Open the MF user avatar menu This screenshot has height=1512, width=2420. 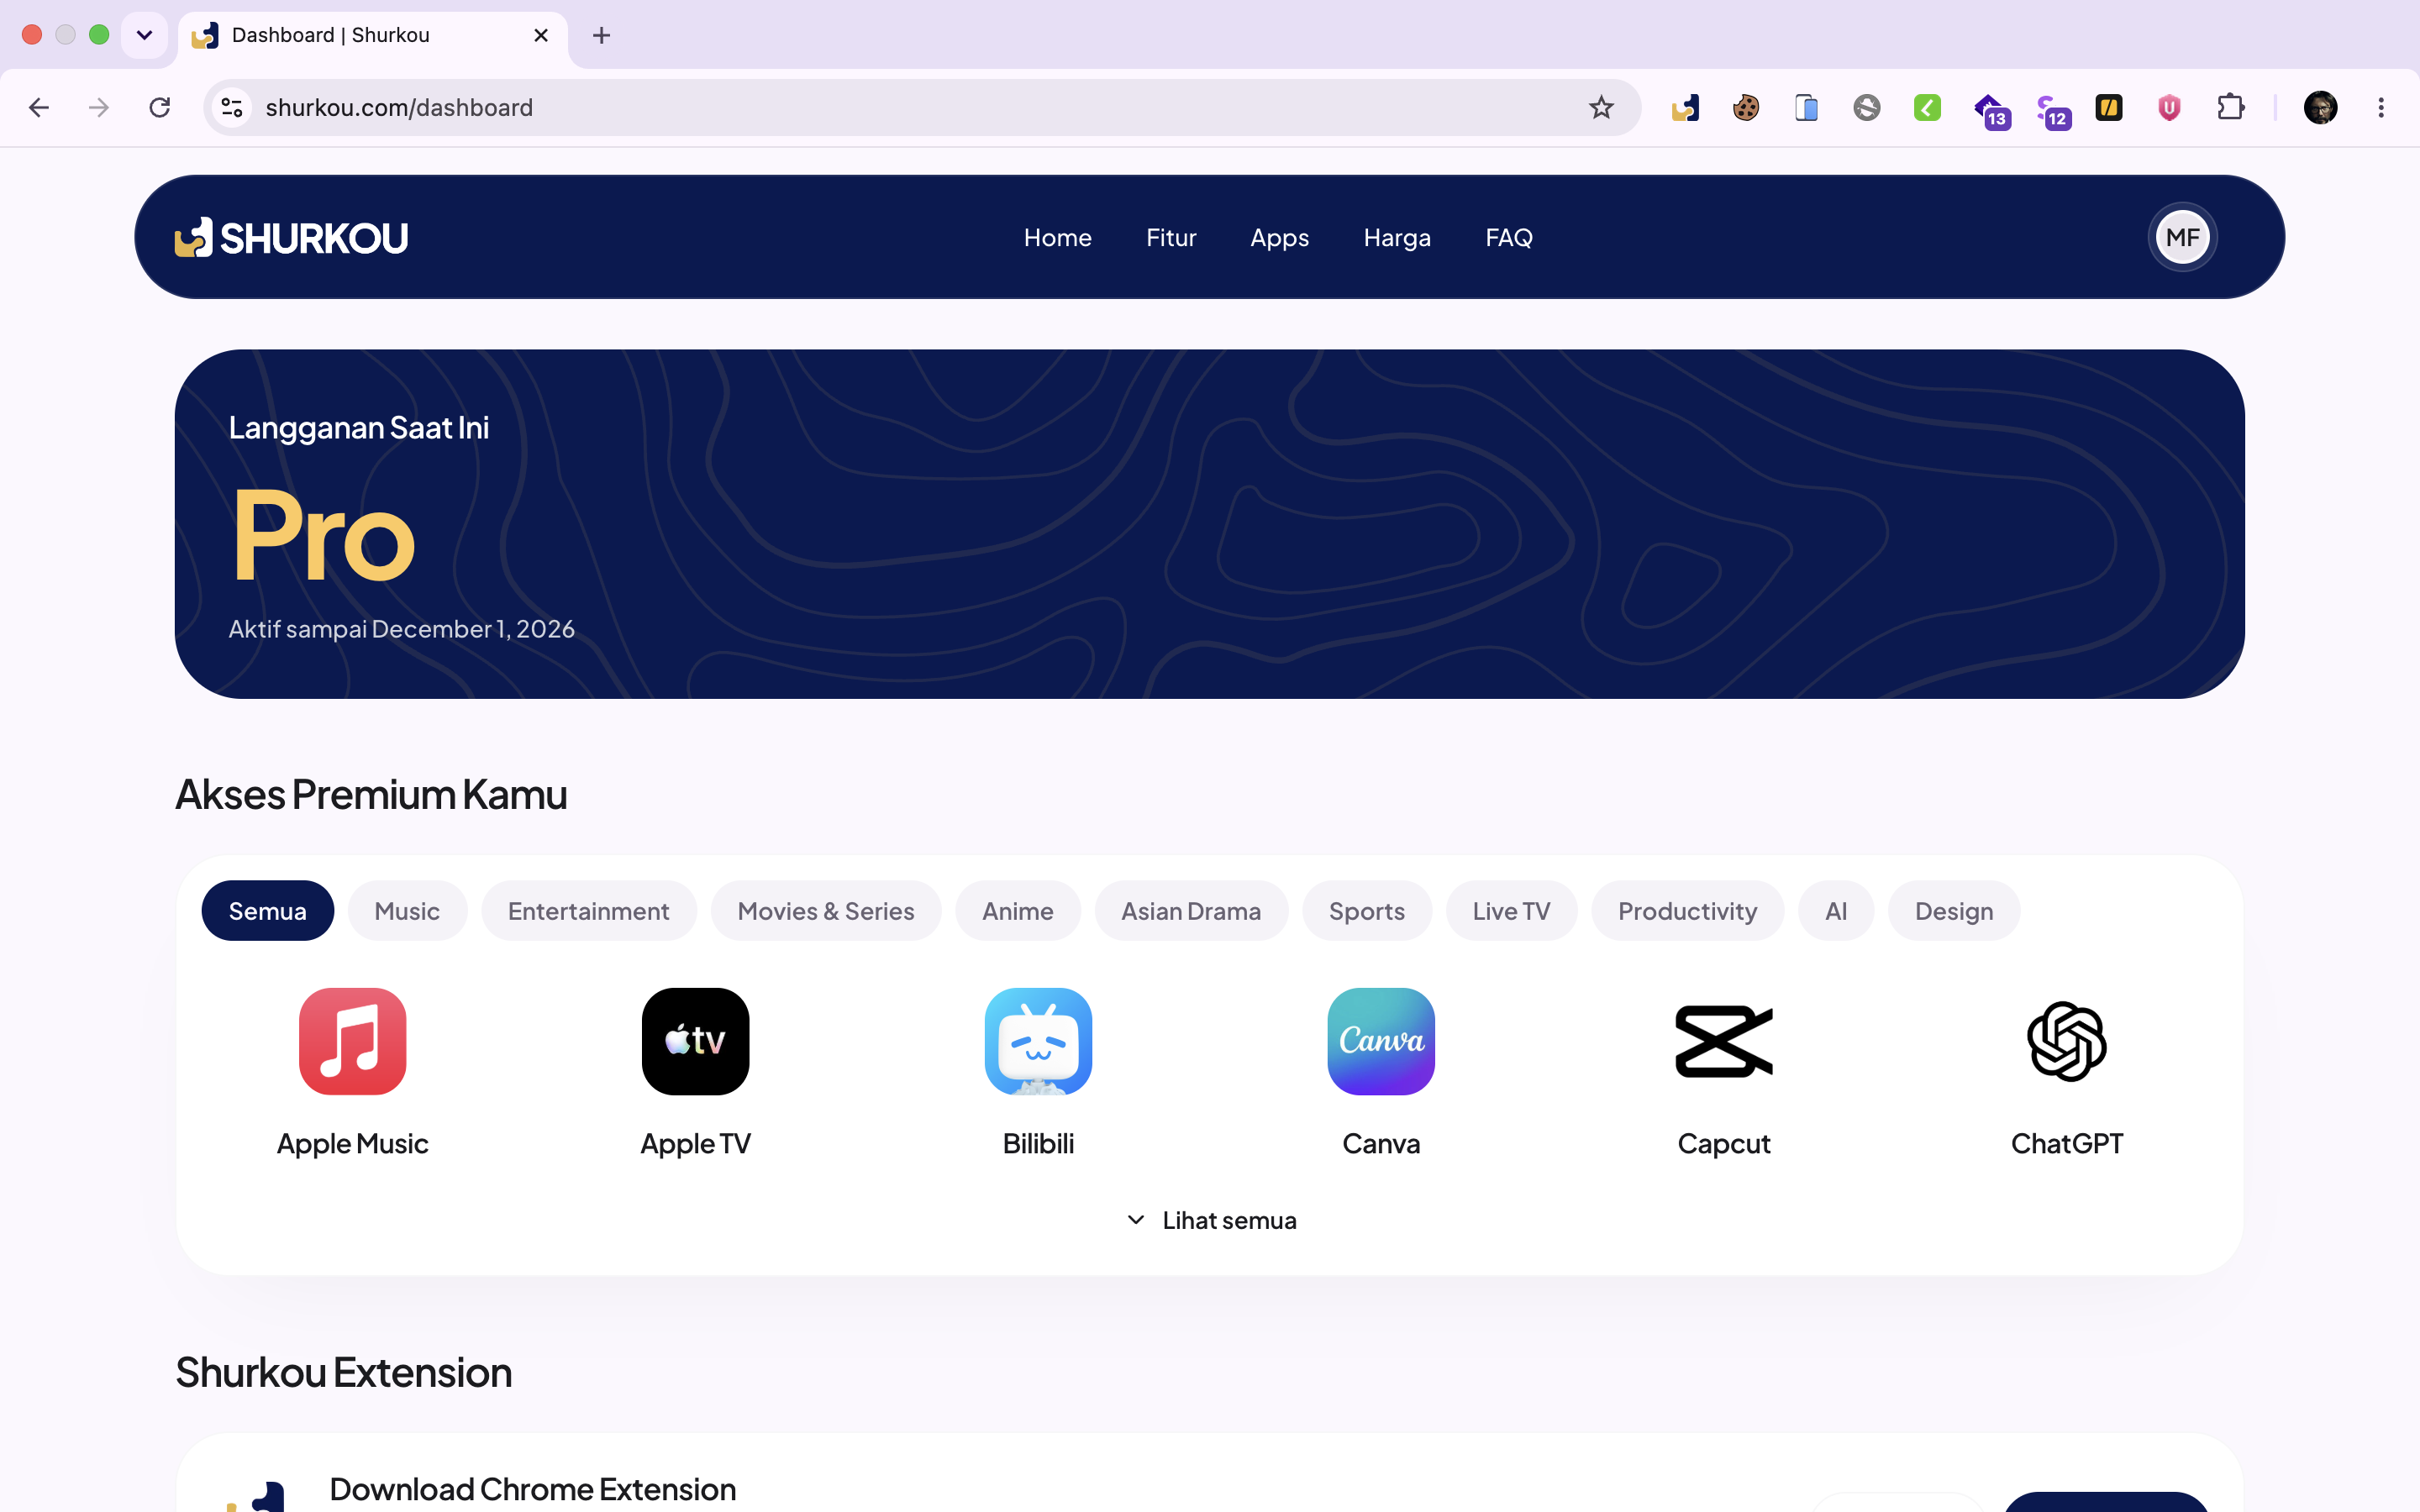[2182, 238]
